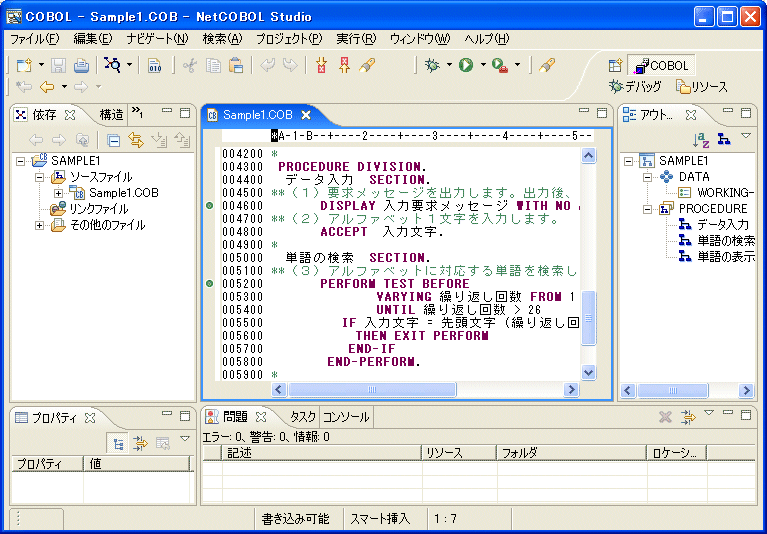767x534 pixels.
Task: Click the Redo arrow icon
Action: (290, 65)
